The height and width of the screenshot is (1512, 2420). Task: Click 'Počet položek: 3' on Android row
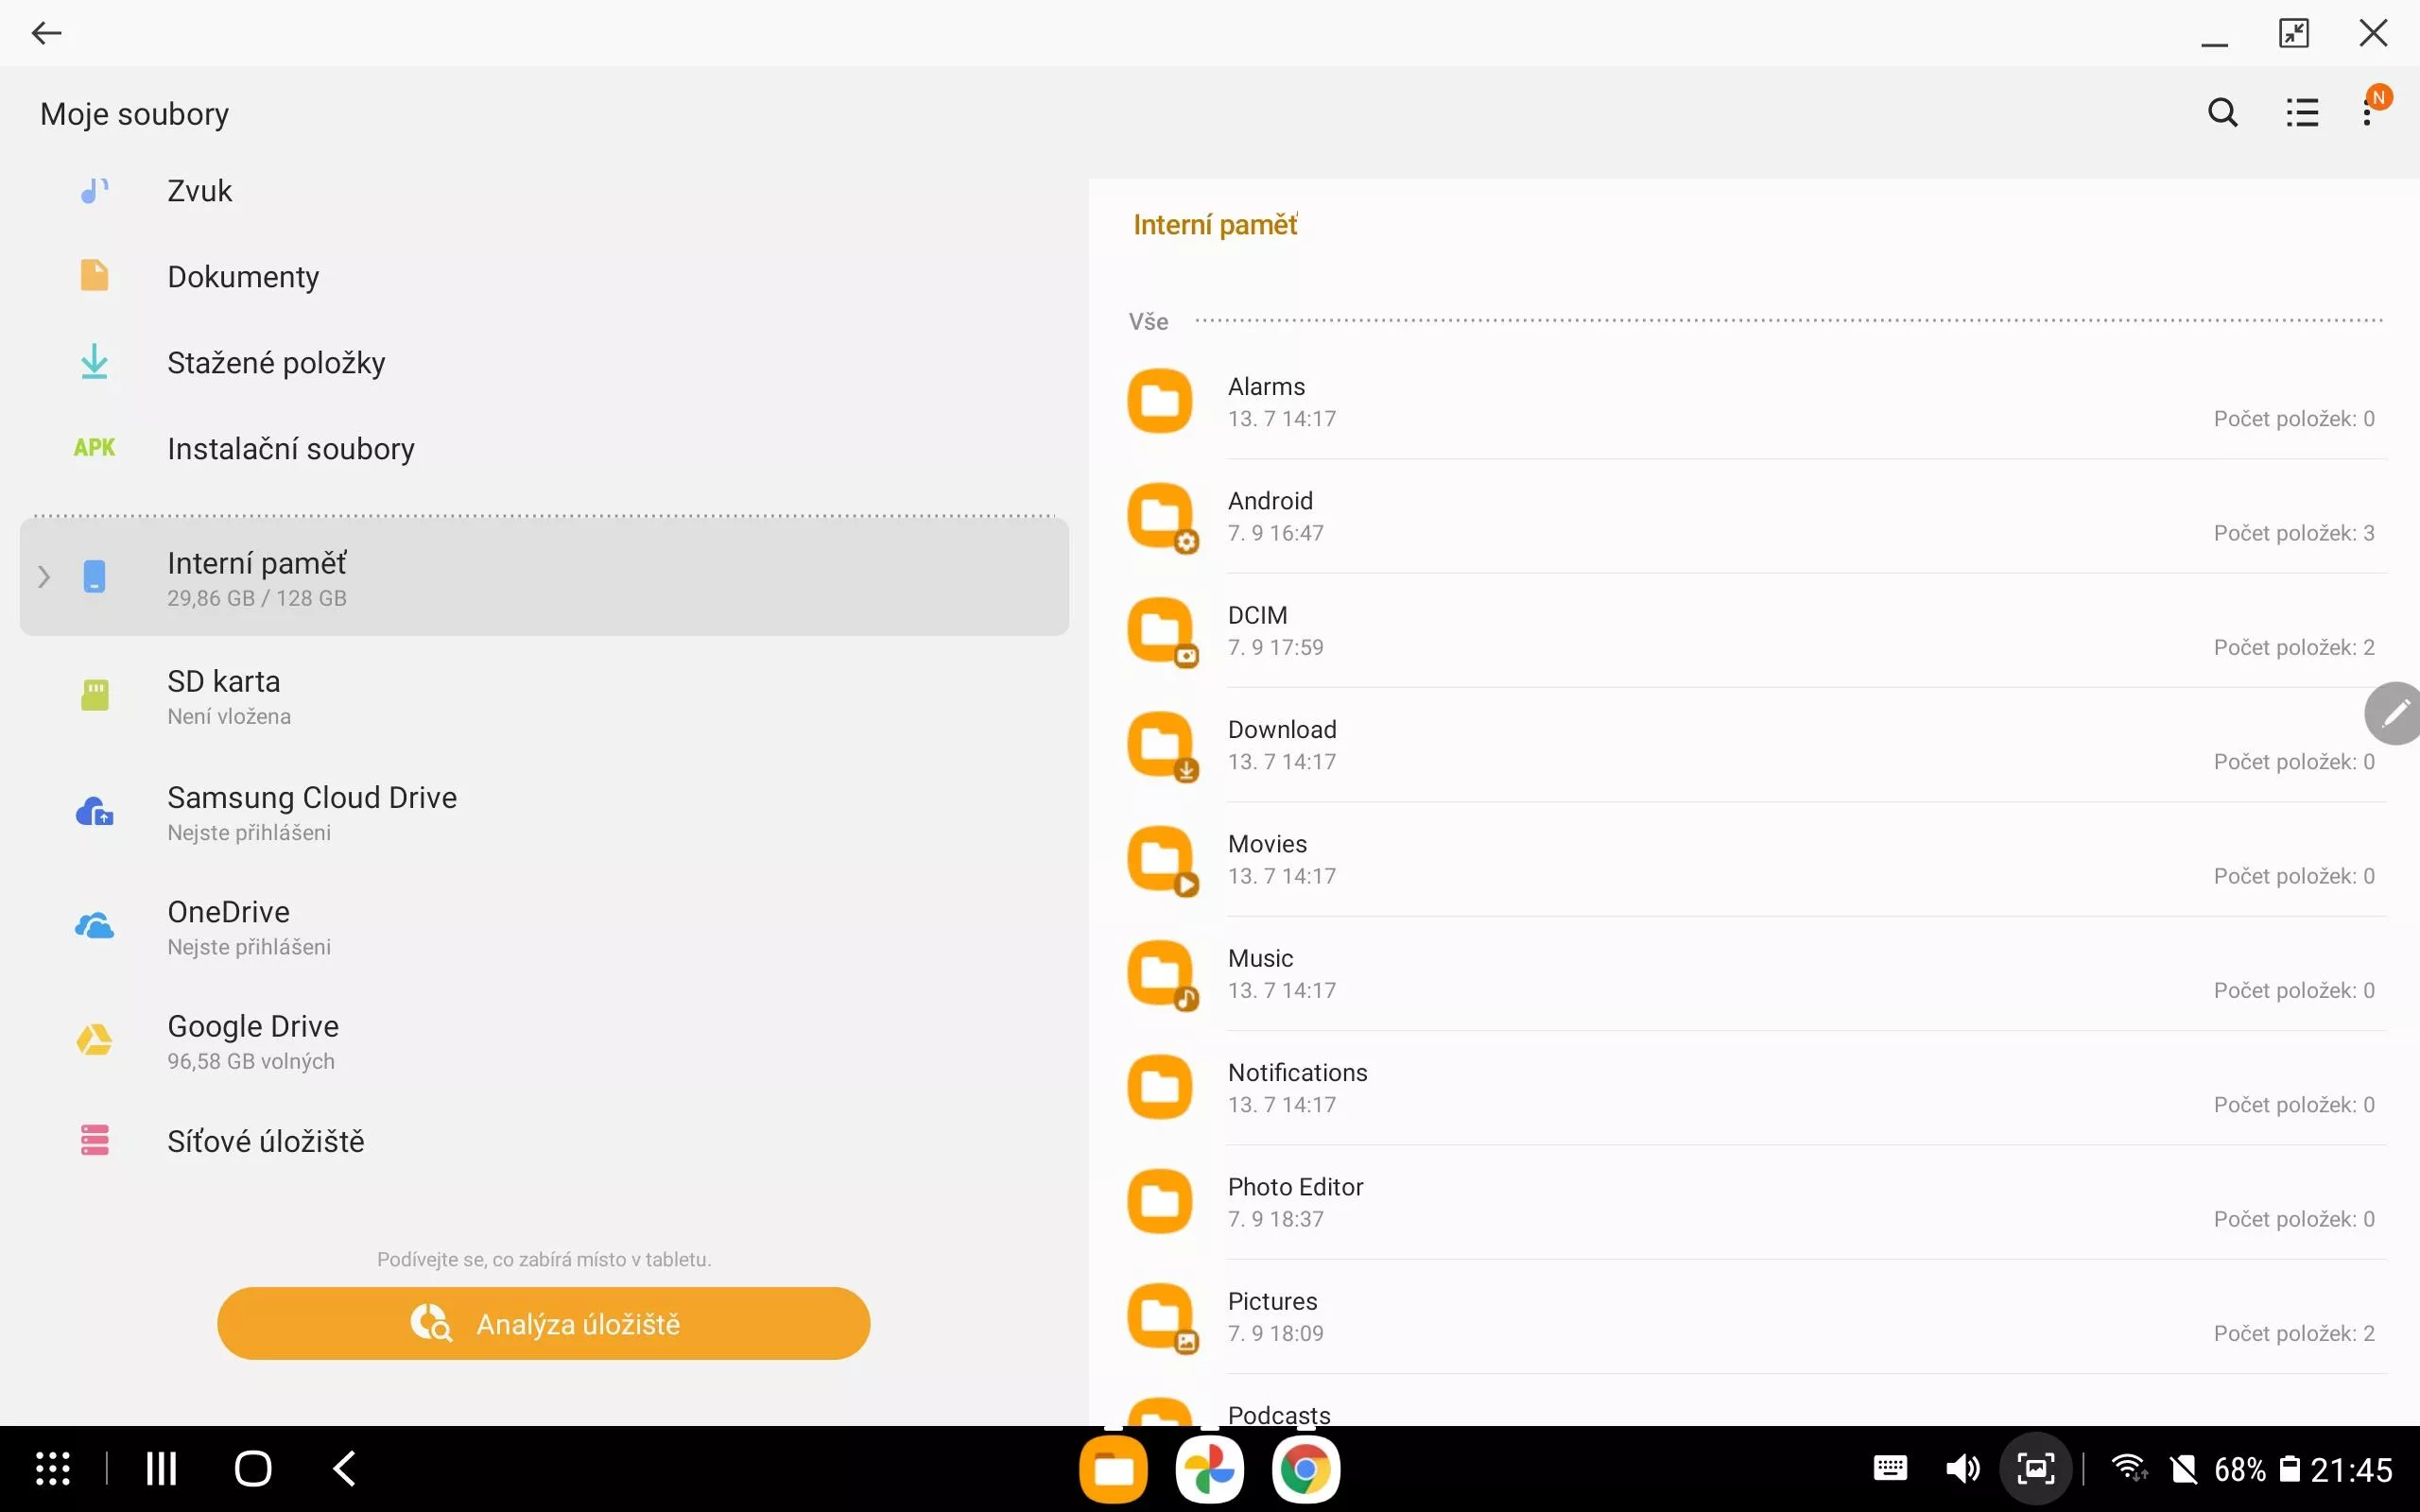click(x=2293, y=533)
